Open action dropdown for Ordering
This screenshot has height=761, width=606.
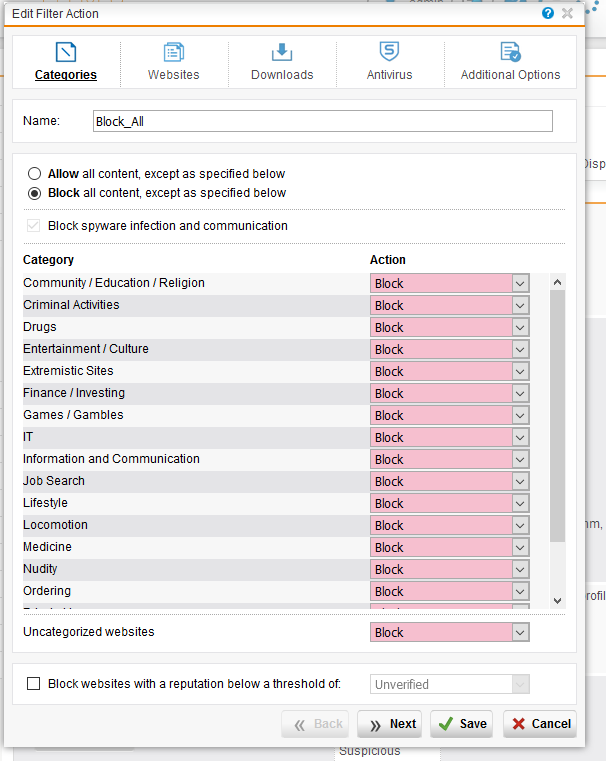(450, 591)
